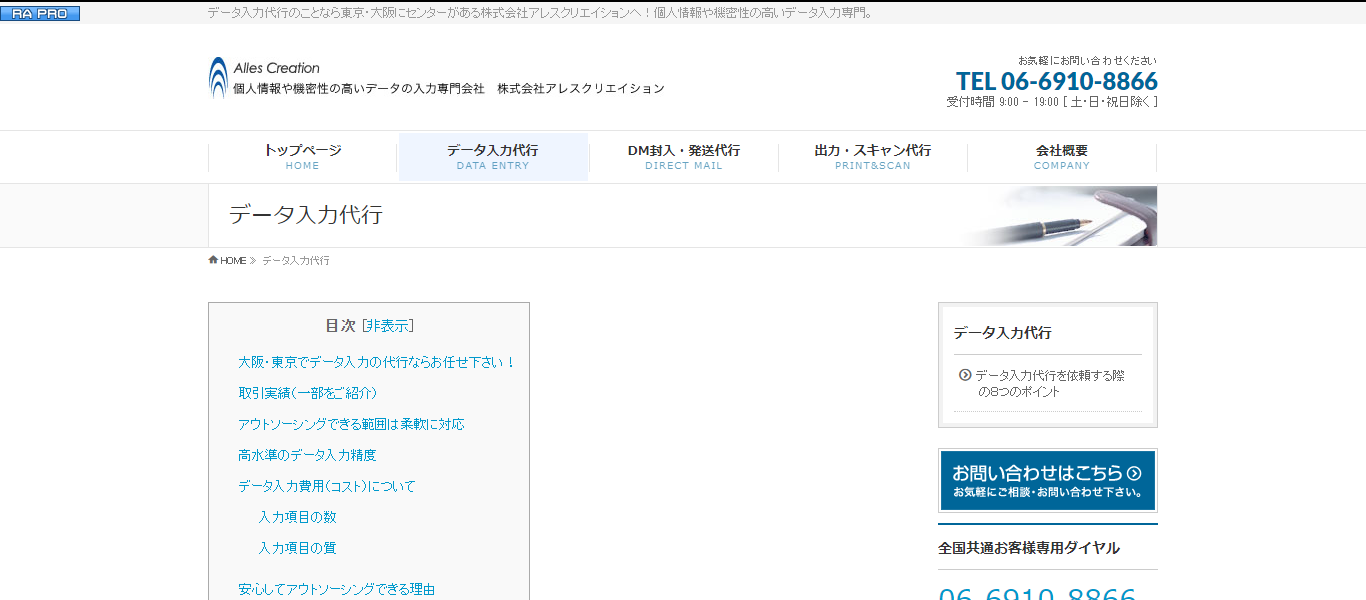Click the お問い合わせはこちら banner button
1366x600 pixels.
[x=1047, y=480]
